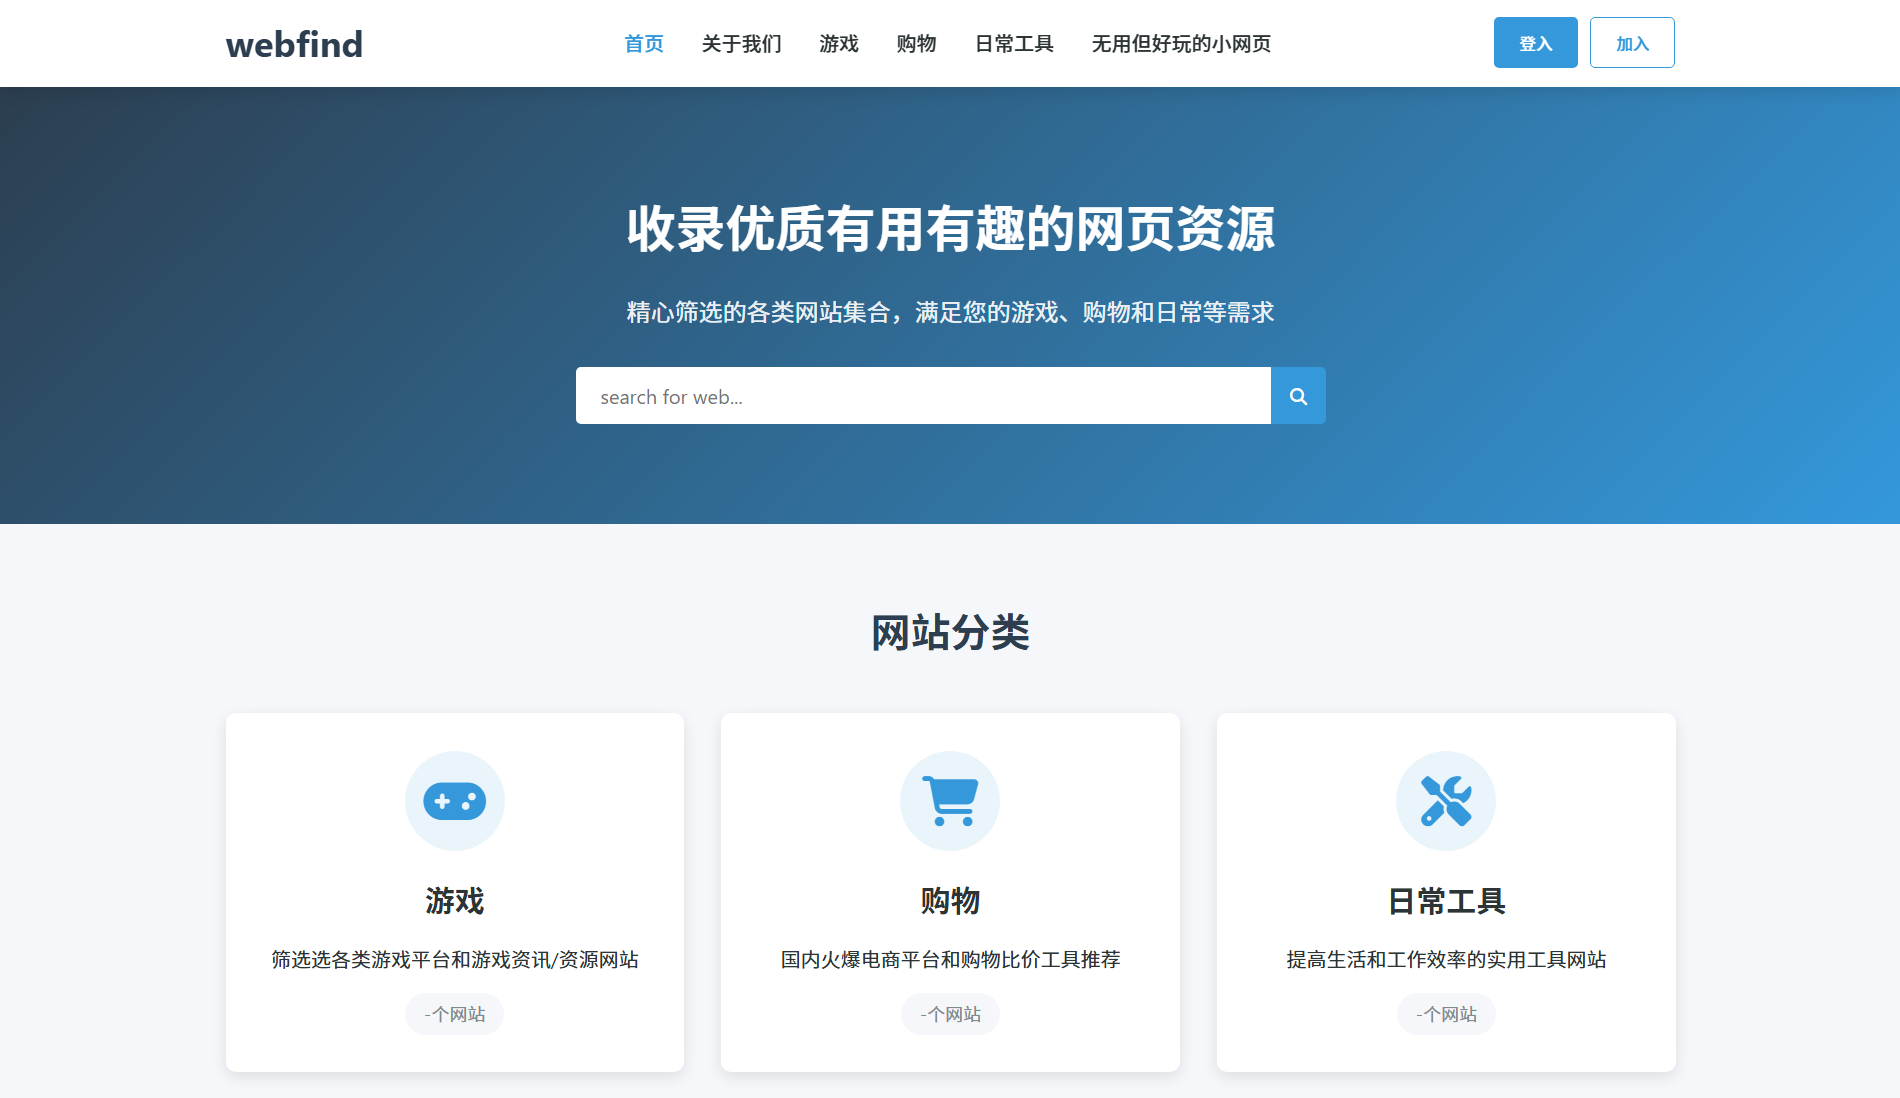This screenshot has width=1900, height=1098.
Task: Select the 首页 menu item
Action: [x=643, y=43]
